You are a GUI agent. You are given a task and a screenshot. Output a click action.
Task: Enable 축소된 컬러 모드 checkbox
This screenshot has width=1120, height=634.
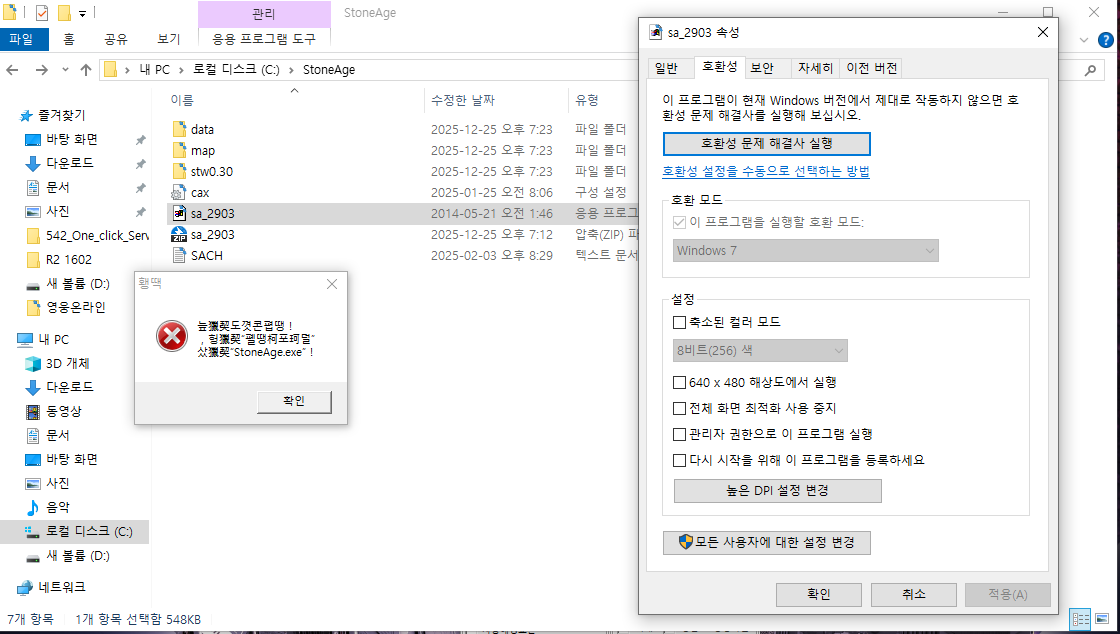point(680,323)
